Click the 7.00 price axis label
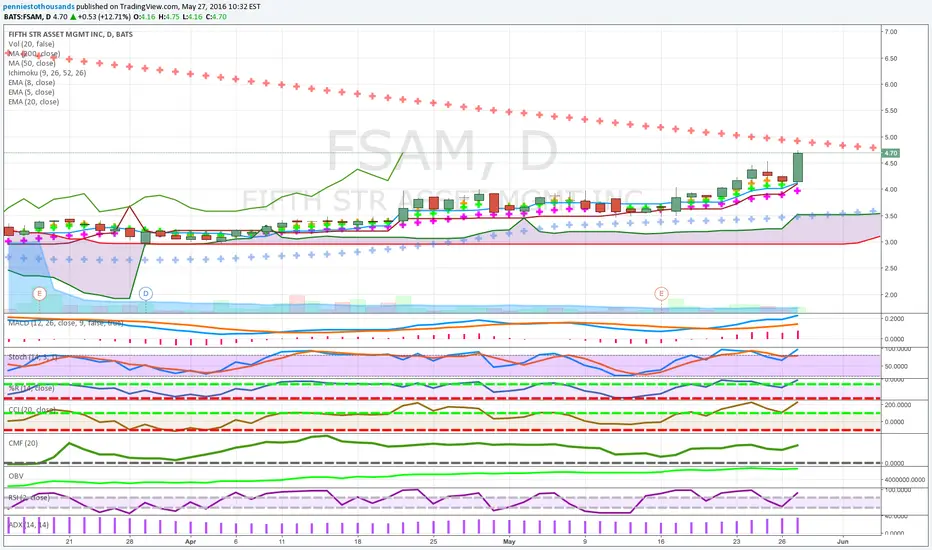This screenshot has width=932, height=550. [890, 32]
